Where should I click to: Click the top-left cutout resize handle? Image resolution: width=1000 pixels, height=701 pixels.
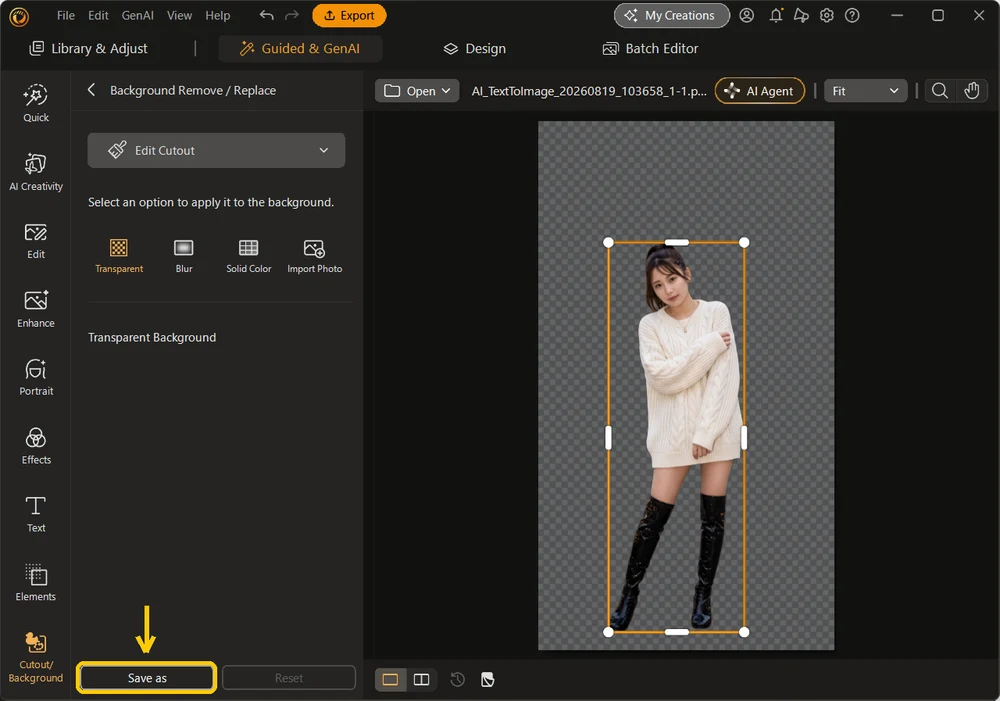click(x=608, y=242)
